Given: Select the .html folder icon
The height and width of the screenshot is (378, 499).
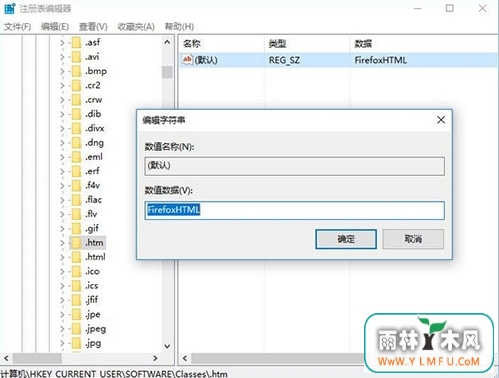Looking at the screenshot, I should tap(76, 258).
